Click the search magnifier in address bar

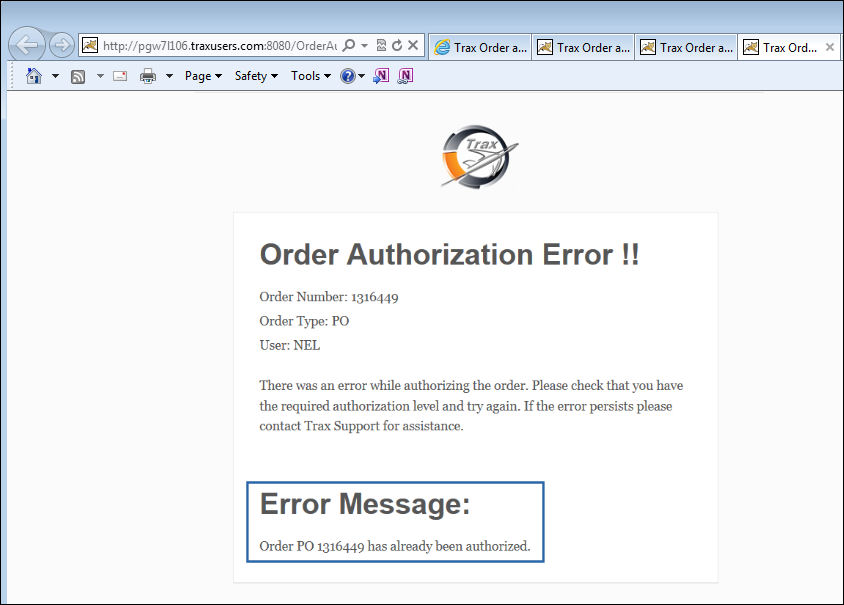pyautogui.click(x=349, y=45)
